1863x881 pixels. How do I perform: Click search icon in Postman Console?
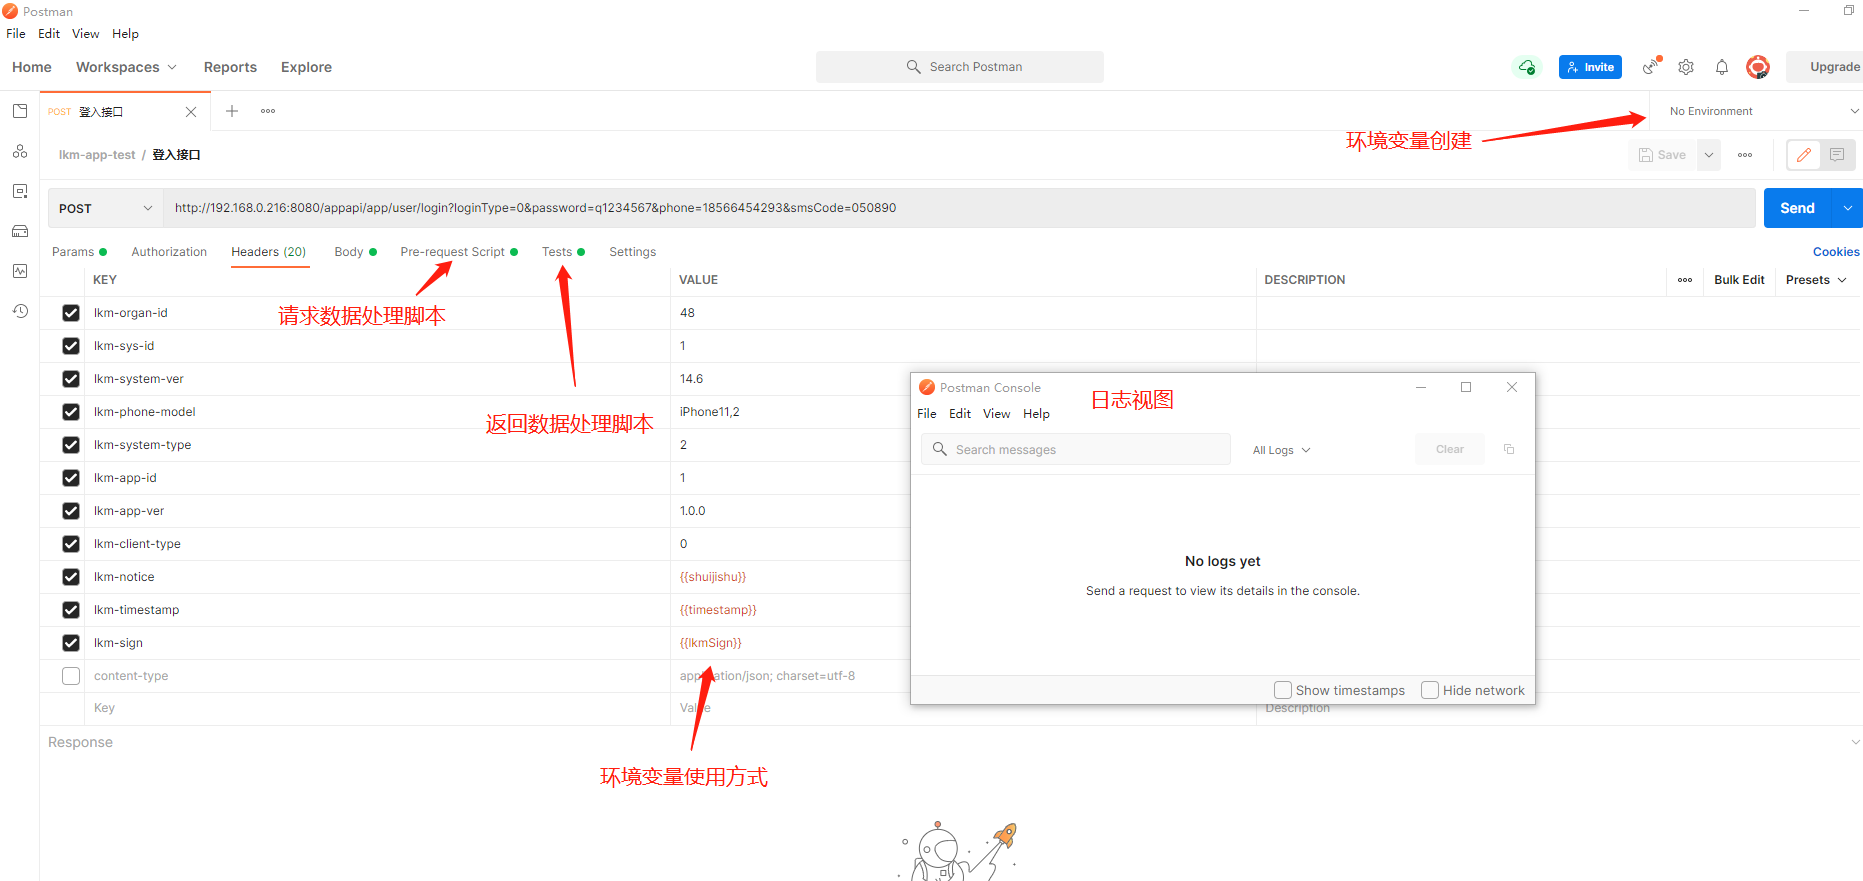click(x=939, y=449)
